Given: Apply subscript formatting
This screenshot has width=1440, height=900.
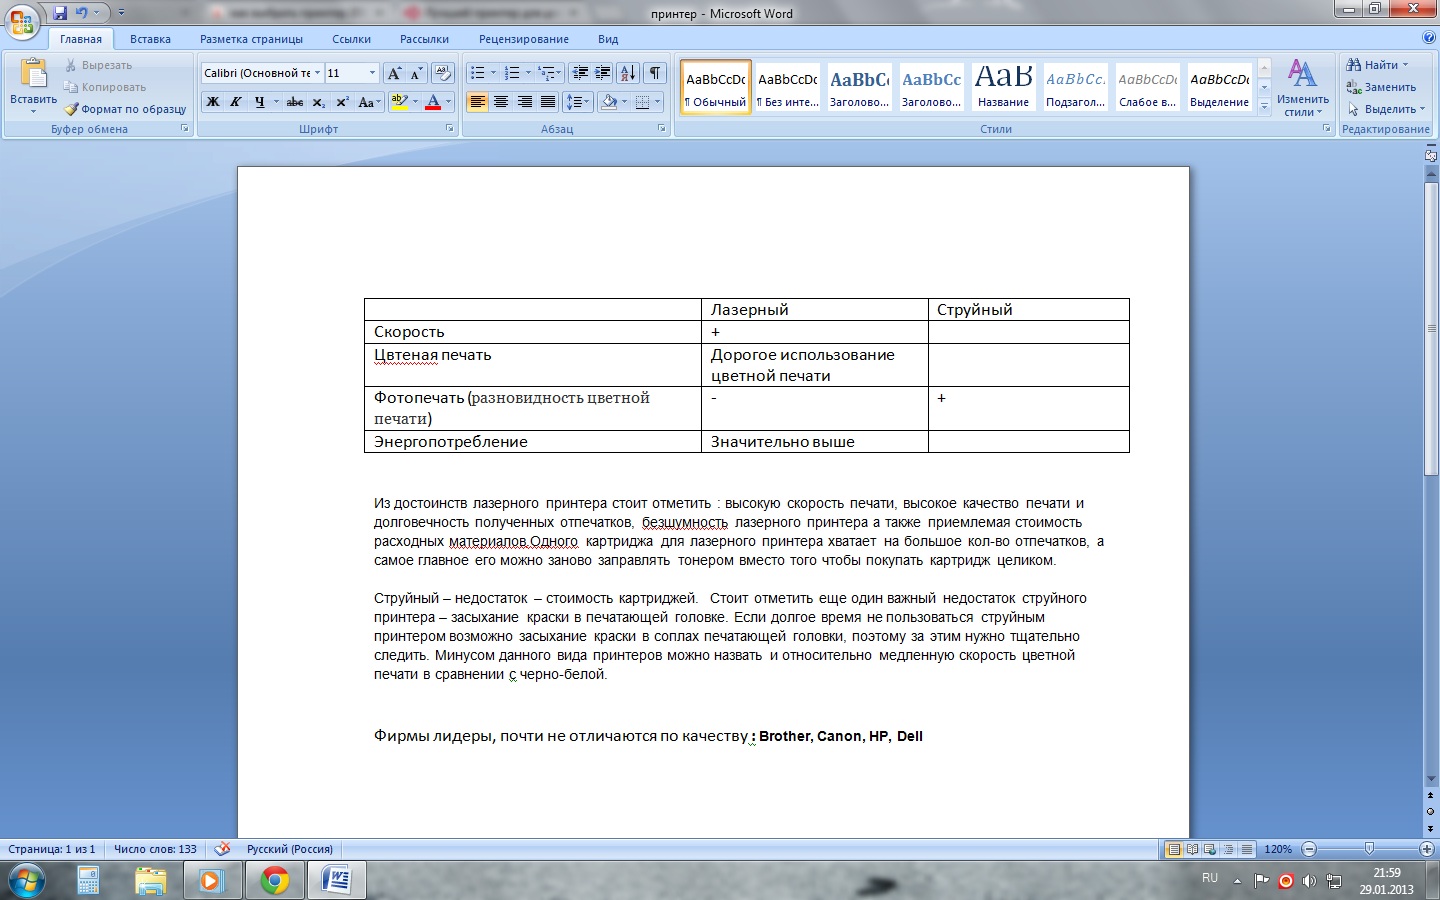Looking at the screenshot, I should tap(318, 102).
